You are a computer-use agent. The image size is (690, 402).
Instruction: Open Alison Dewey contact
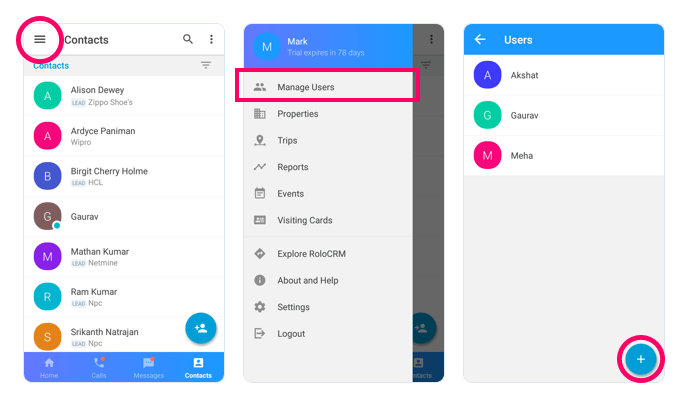click(x=124, y=96)
